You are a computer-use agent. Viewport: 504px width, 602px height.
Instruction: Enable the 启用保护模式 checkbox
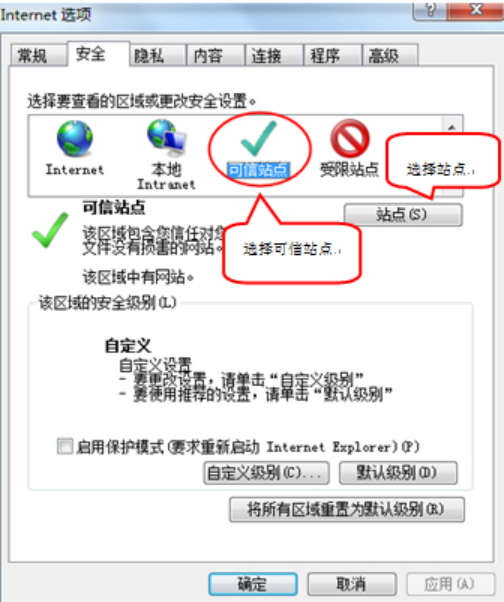(64, 447)
